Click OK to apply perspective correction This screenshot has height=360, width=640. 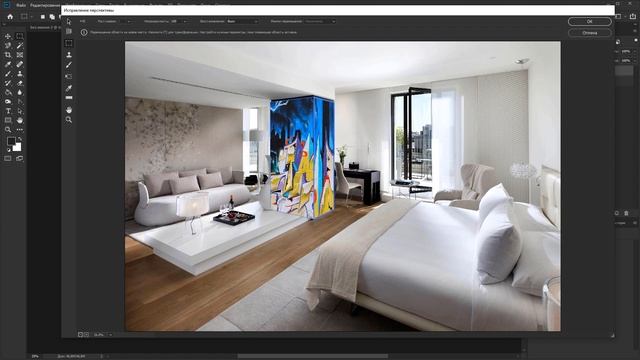[x=589, y=21]
